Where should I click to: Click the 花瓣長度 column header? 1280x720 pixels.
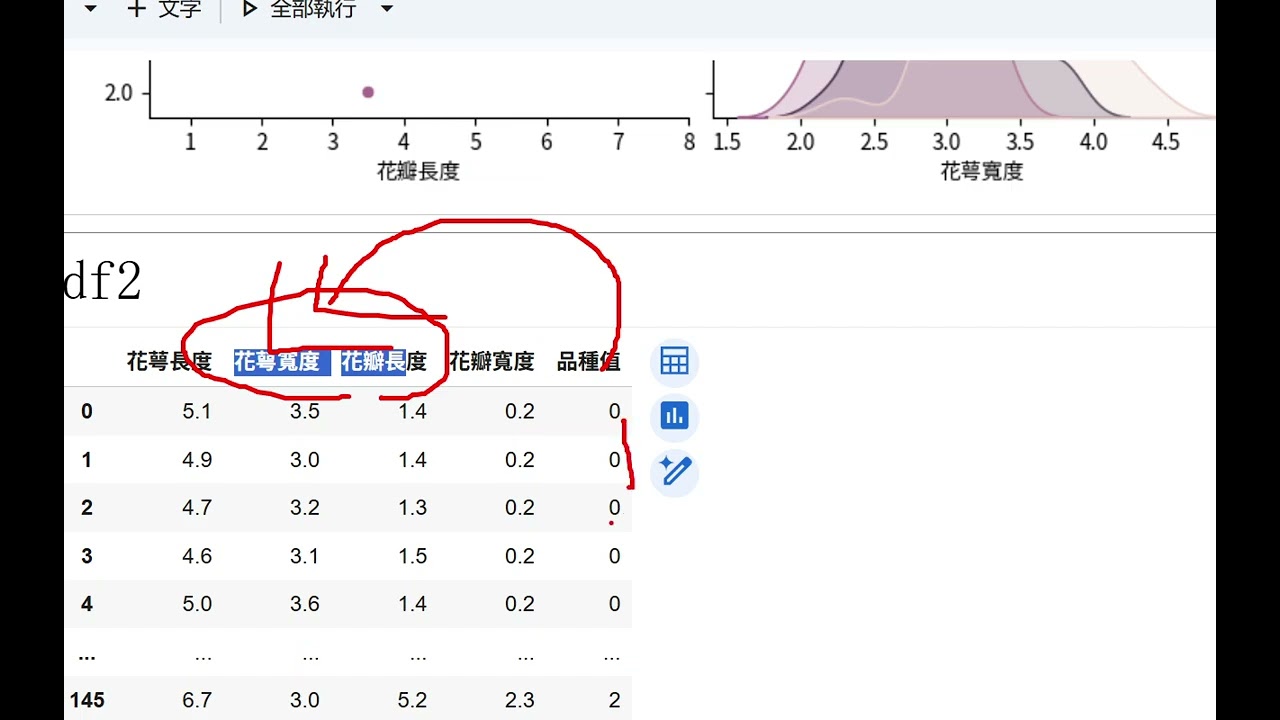click(x=384, y=361)
